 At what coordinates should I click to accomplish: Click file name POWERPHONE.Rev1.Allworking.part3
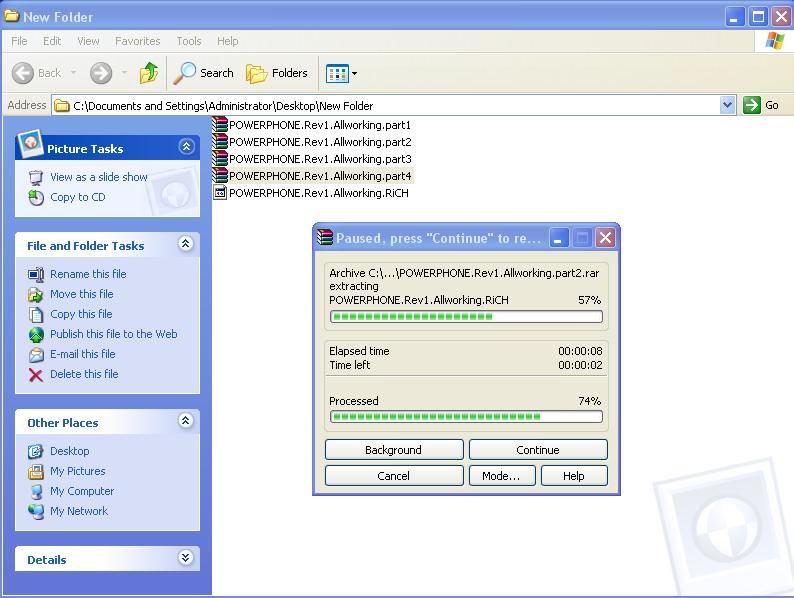point(320,159)
